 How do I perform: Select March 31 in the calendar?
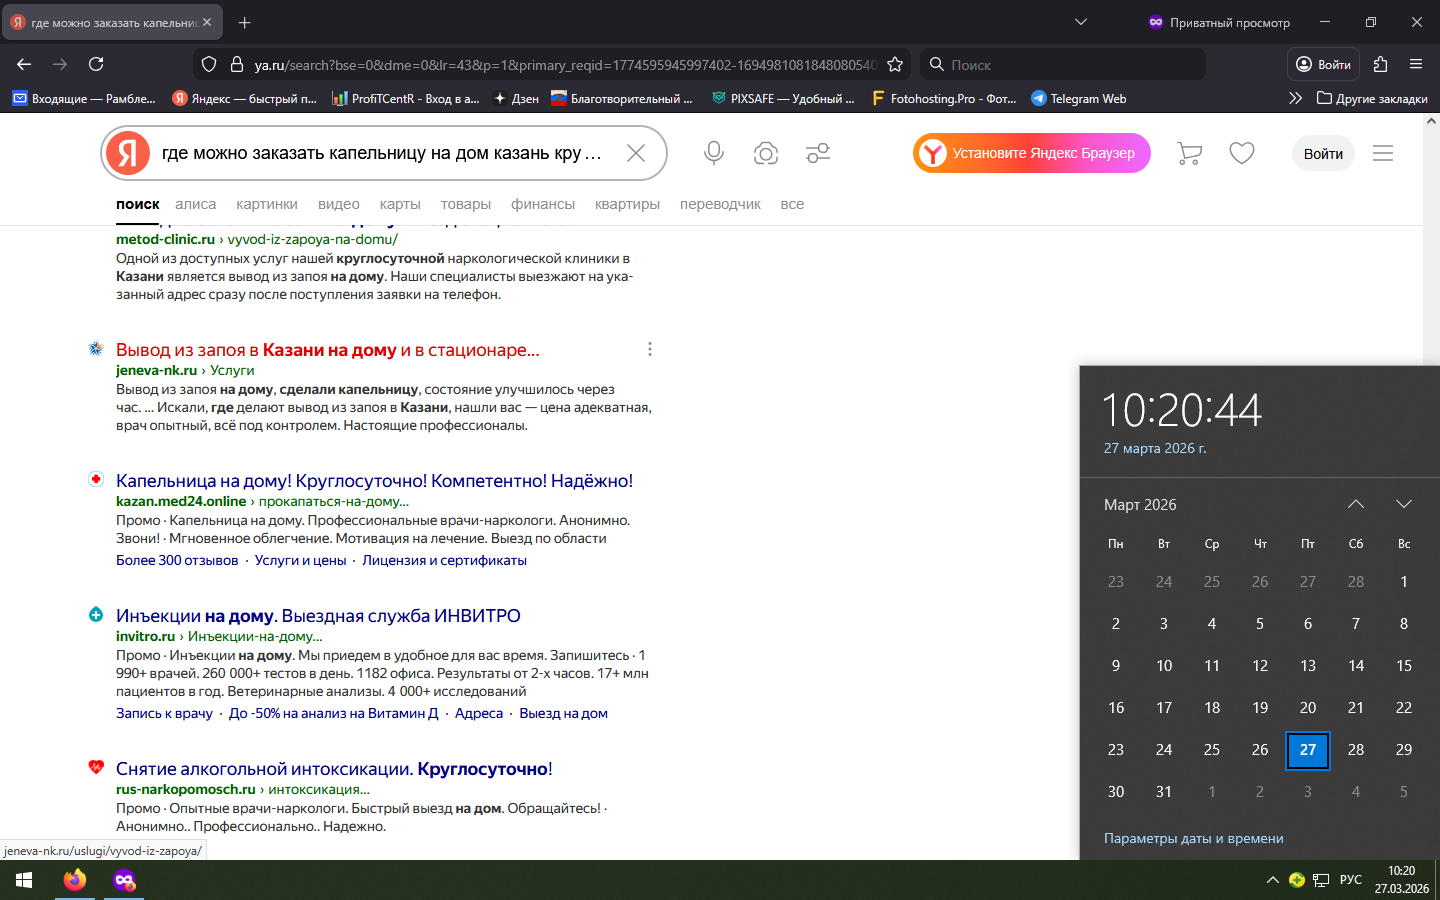point(1164,791)
